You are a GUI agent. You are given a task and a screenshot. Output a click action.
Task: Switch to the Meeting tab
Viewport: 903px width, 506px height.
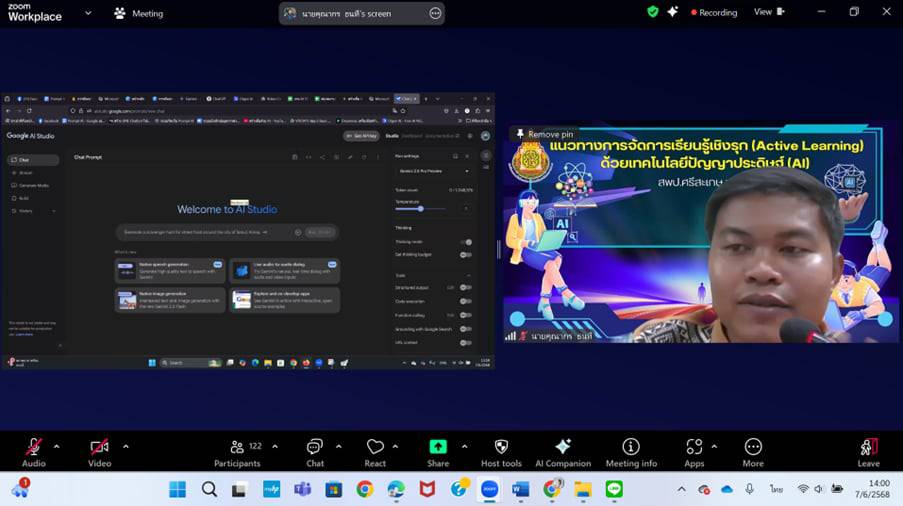pyautogui.click(x=139, y=14)
